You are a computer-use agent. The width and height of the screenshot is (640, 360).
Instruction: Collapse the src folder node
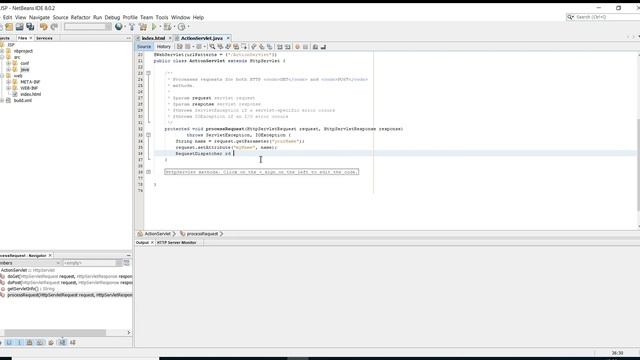coord(2,57)
